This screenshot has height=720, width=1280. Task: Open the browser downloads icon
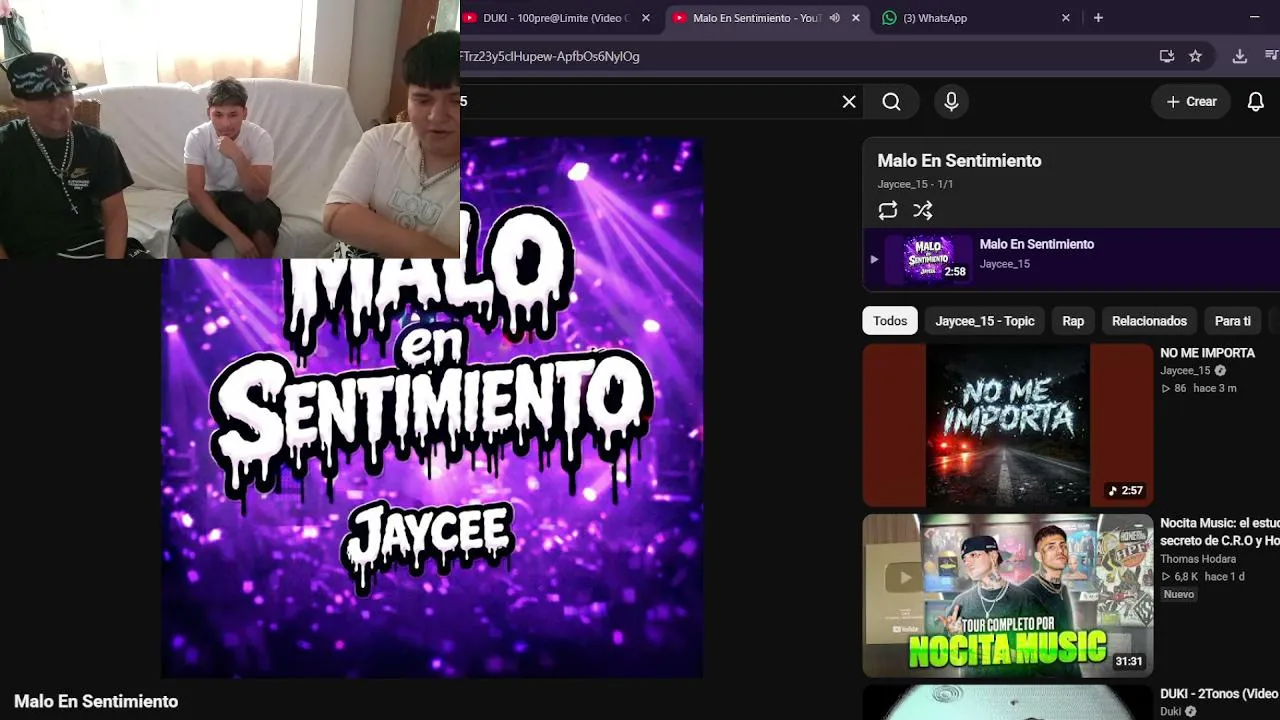click(x=1239, y=56)
